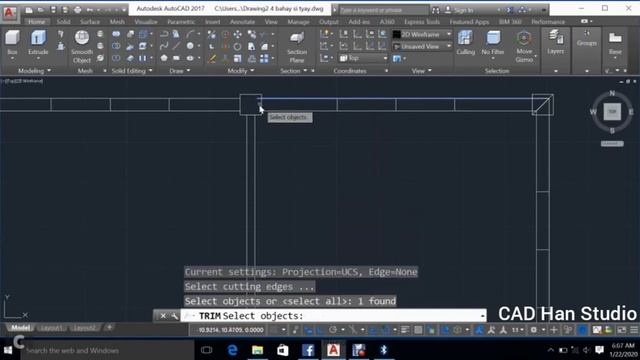Select the Rectangle draw tool
This screenshot has width=640, height=360.
coord(176,58)
